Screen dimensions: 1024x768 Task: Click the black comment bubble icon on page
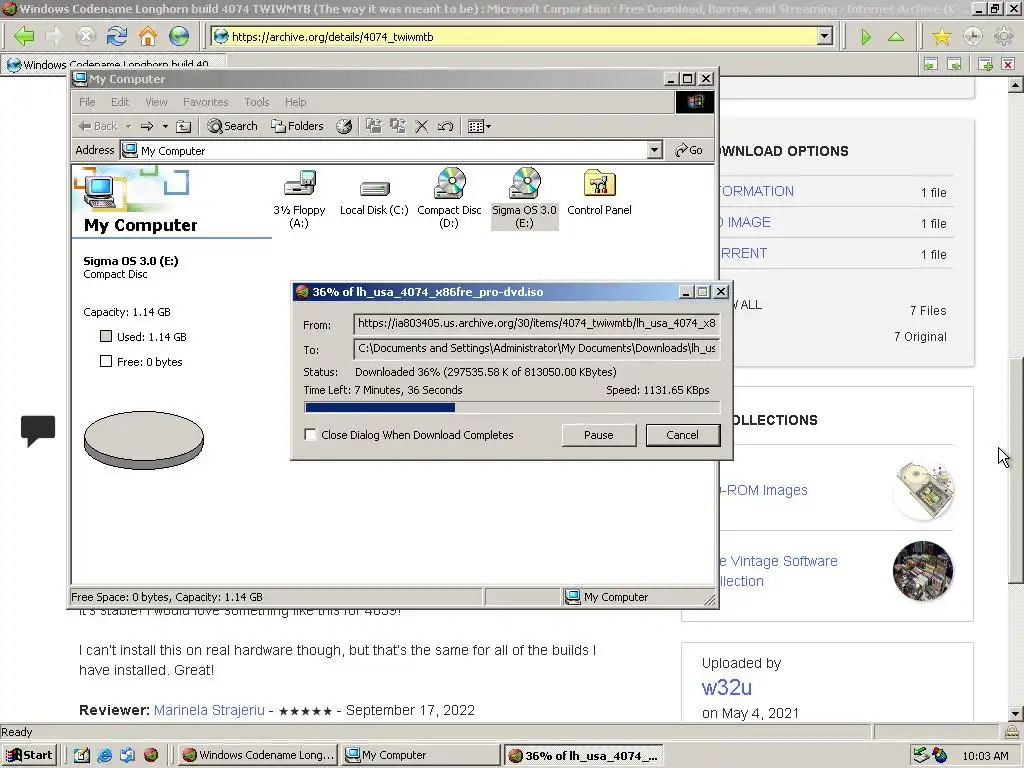pyautogui.click(x=38, y=431)
